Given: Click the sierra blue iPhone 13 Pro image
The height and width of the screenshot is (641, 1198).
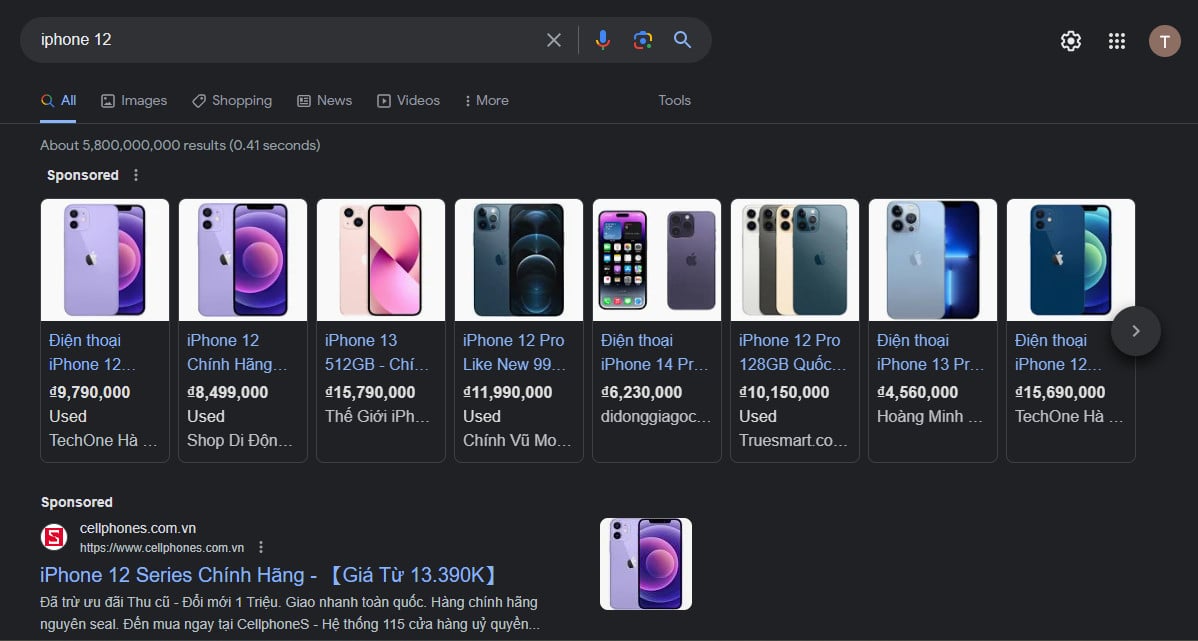Looking at the screenshot, I should coord(933,260).
